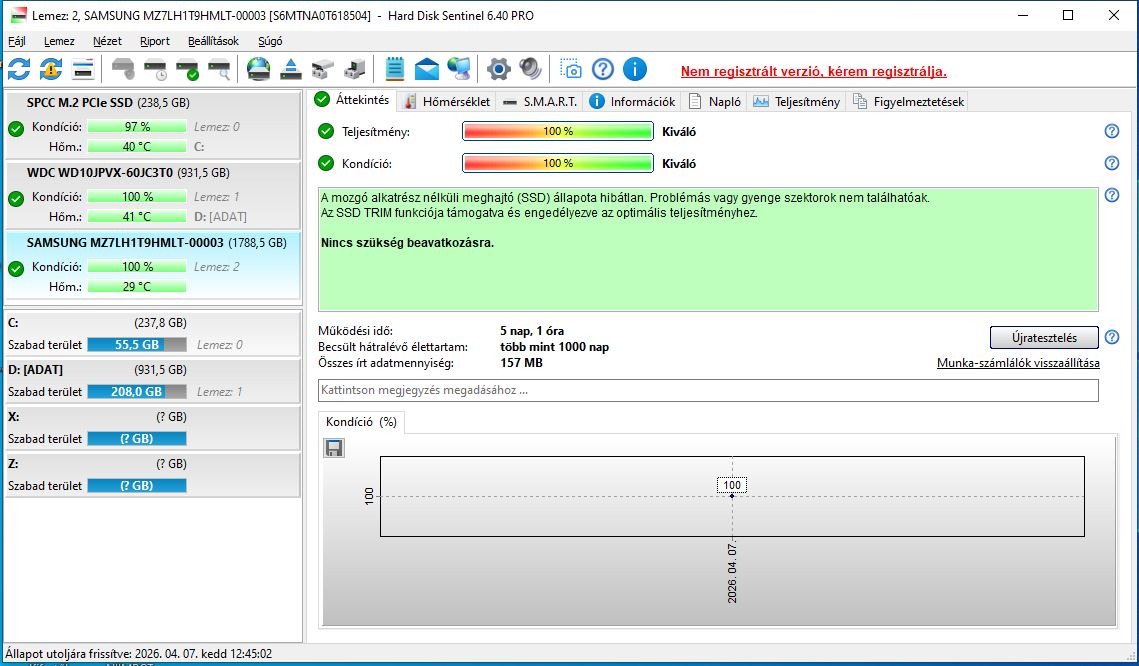Click the blue info circle toolbar icon
The image size is (1139, 666).
(635, 70)
